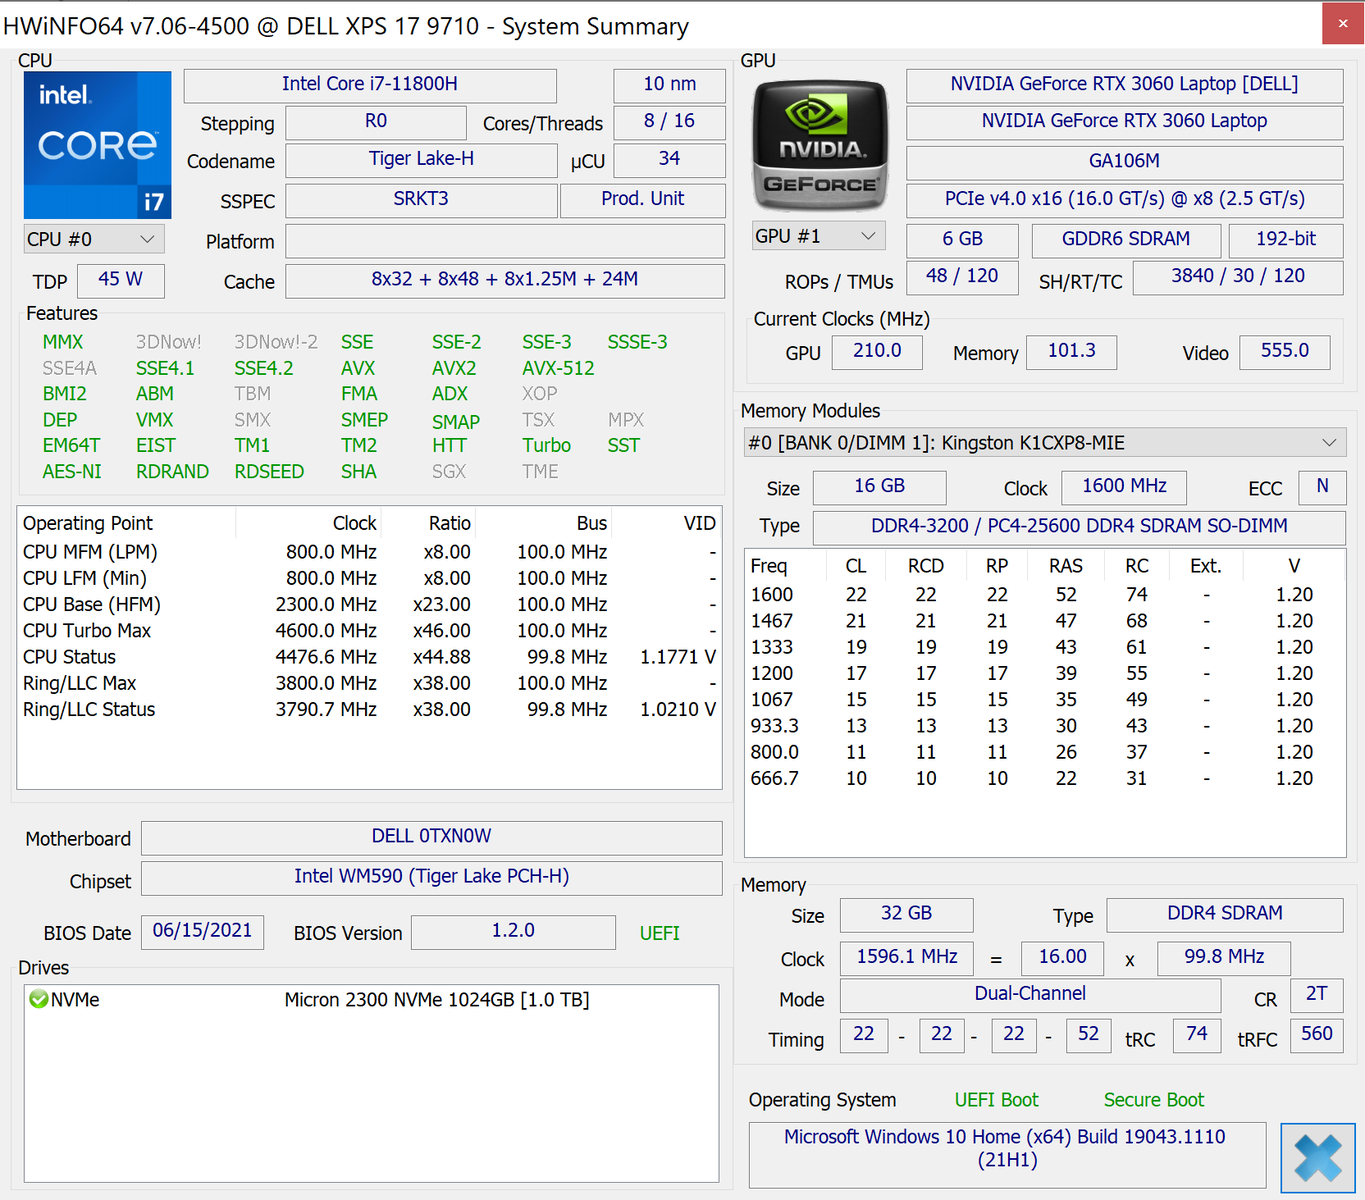Close the System Summary window
1365x1200 pixels.
[x=1343, y=23]
